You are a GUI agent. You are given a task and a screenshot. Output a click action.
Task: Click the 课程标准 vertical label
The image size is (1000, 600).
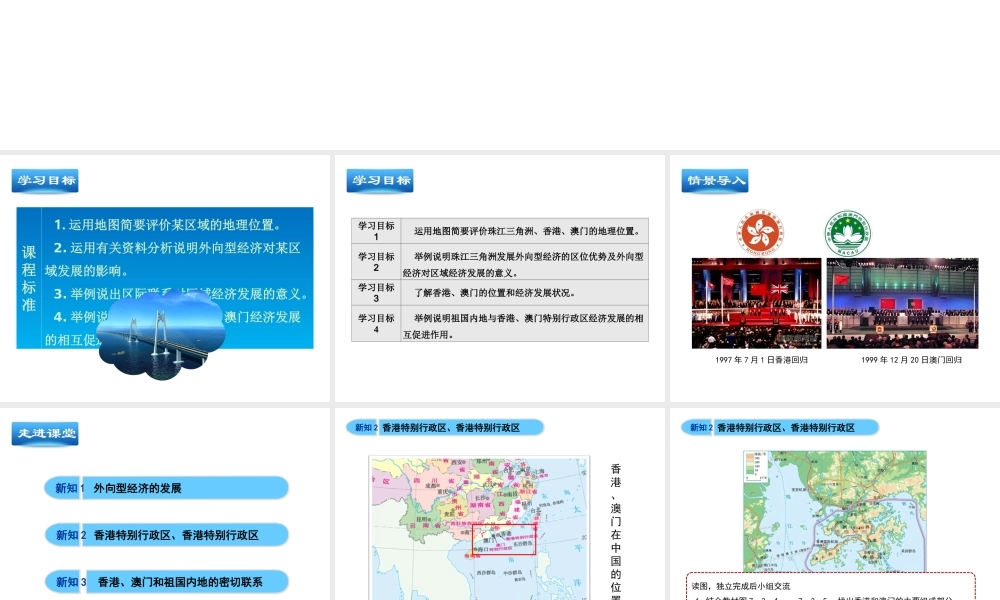29,278
